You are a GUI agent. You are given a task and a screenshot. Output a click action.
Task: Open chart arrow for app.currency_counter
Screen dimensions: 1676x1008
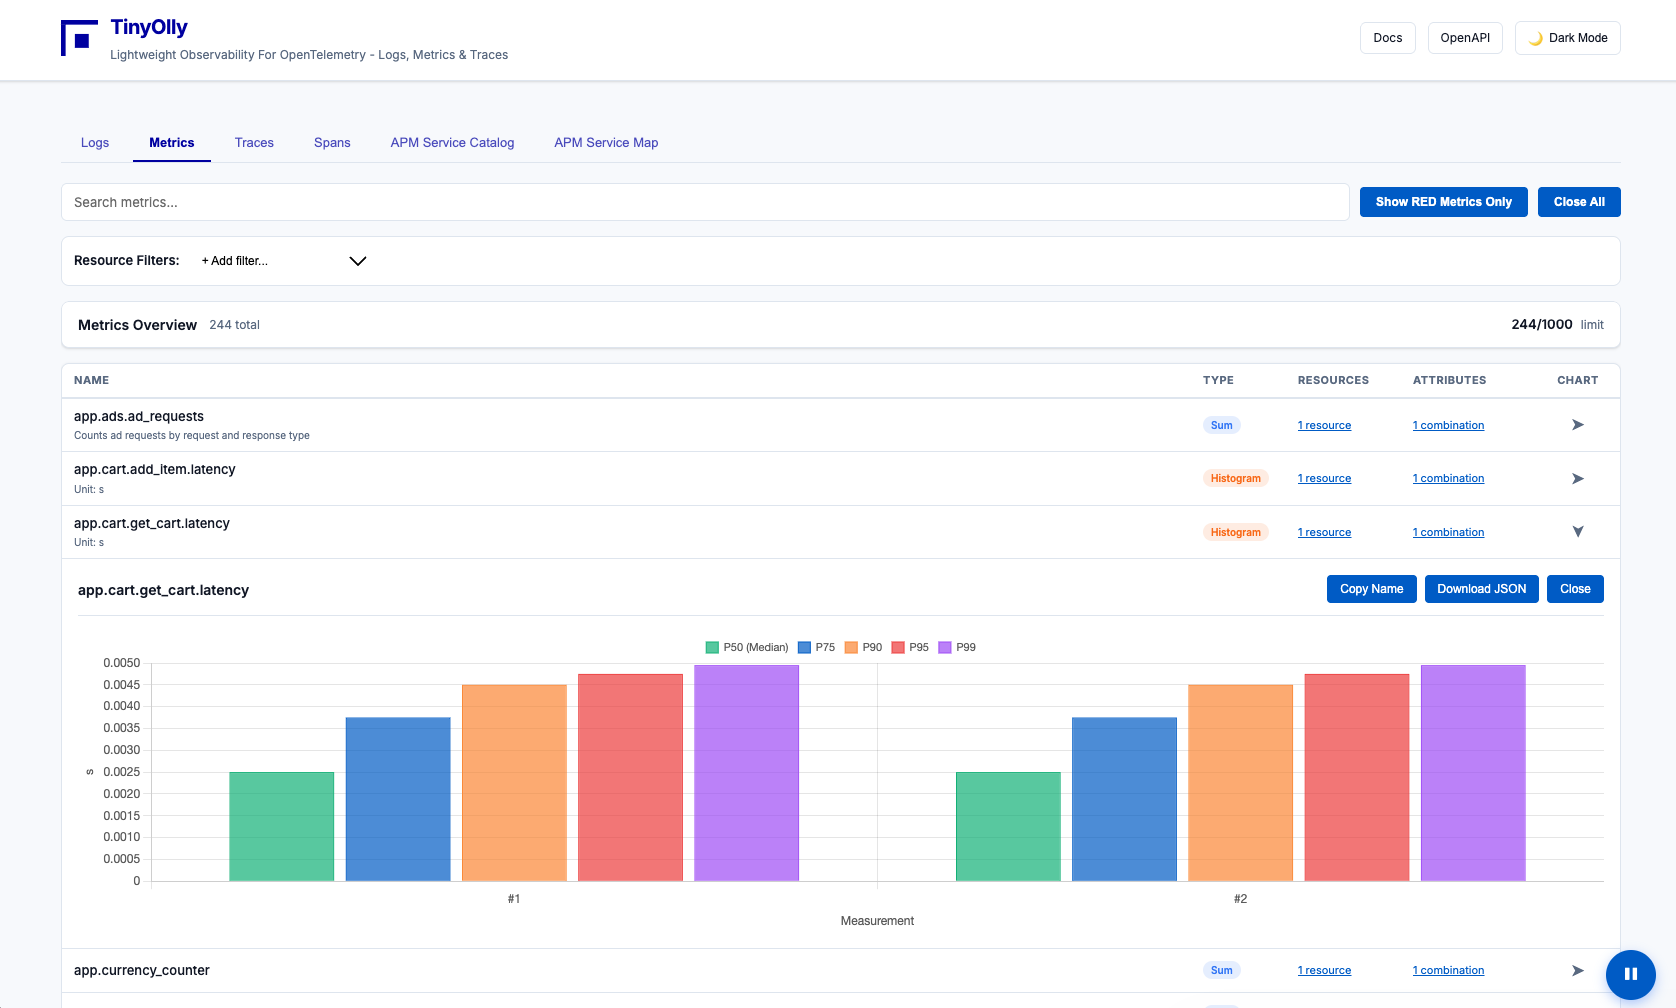point(1577,971)
